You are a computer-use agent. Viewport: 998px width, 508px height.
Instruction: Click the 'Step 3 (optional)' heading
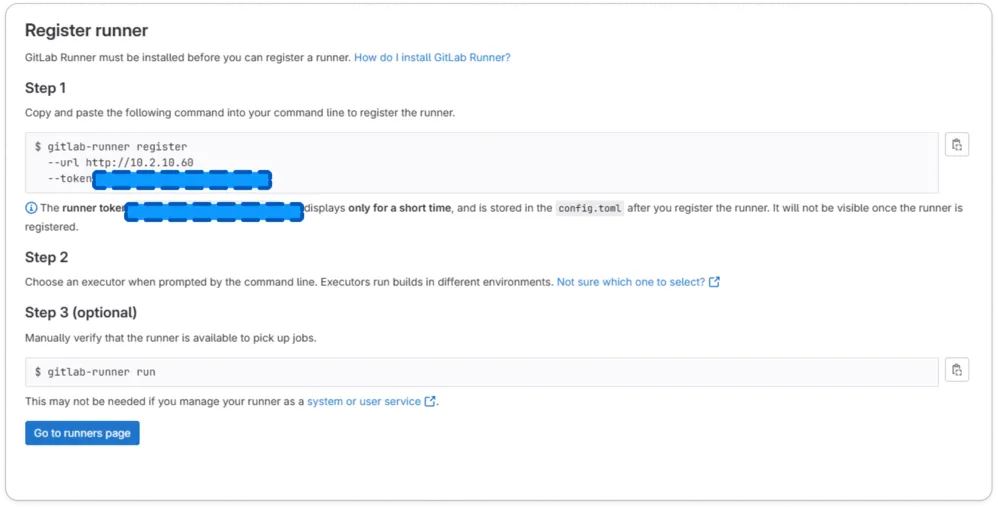tap(81, 312)
